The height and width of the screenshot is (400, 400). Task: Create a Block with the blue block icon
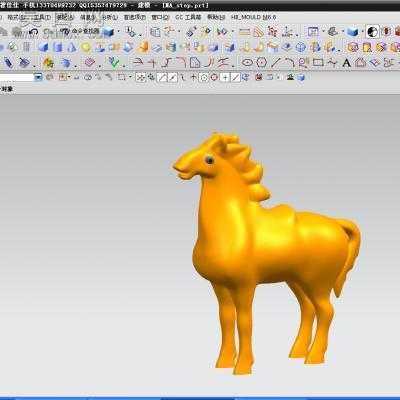point(43,47)
